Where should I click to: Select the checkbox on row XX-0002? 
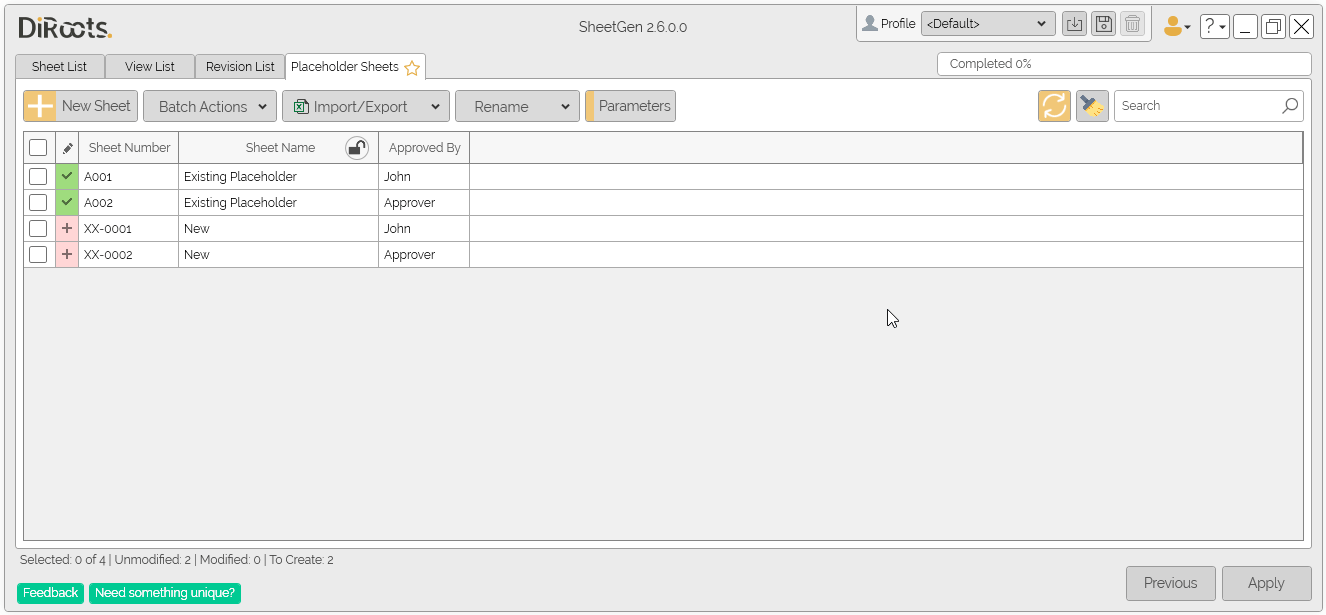[x=38, y=254]
